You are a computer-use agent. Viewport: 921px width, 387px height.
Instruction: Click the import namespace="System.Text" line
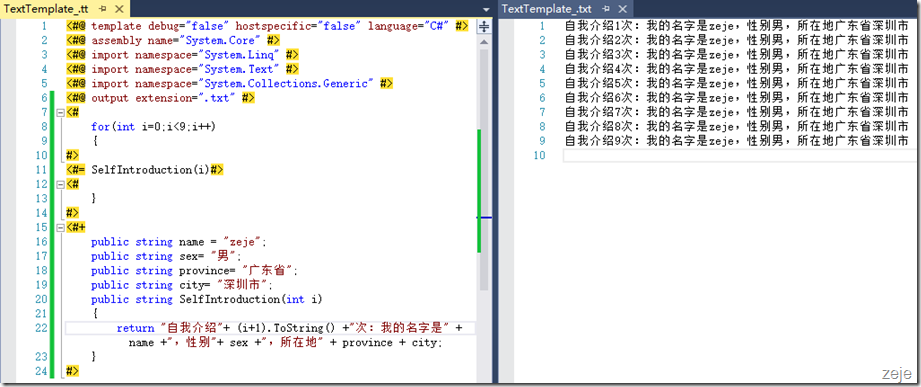point(183,69)
